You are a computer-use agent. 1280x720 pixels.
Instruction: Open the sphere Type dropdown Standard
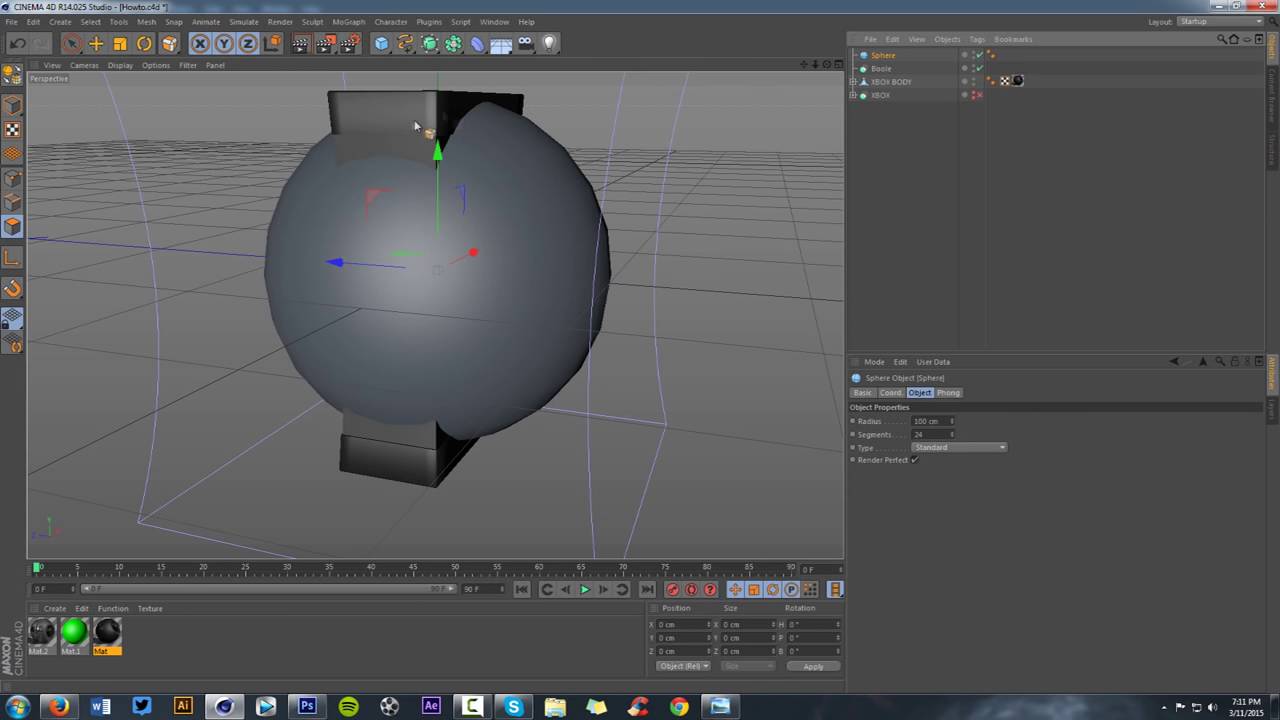(959, 447)
